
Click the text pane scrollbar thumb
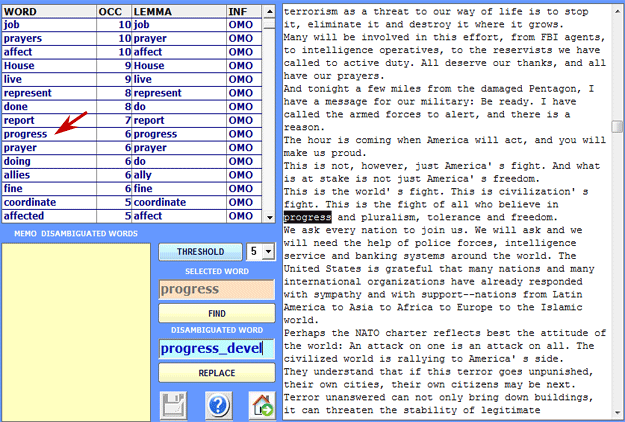point(617,126)
